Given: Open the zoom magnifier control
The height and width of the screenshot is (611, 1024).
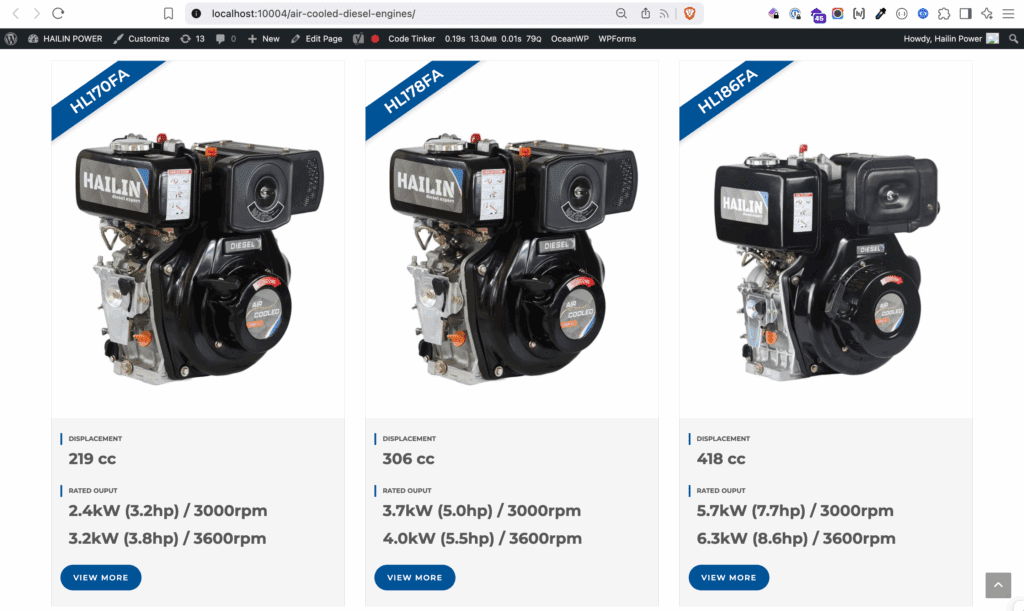Looking at the screenshot, I should pos(621,13).
